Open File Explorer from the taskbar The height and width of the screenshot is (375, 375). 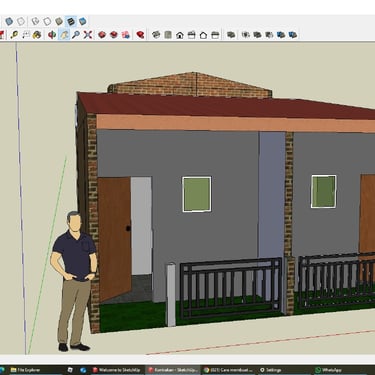[25, 370]
